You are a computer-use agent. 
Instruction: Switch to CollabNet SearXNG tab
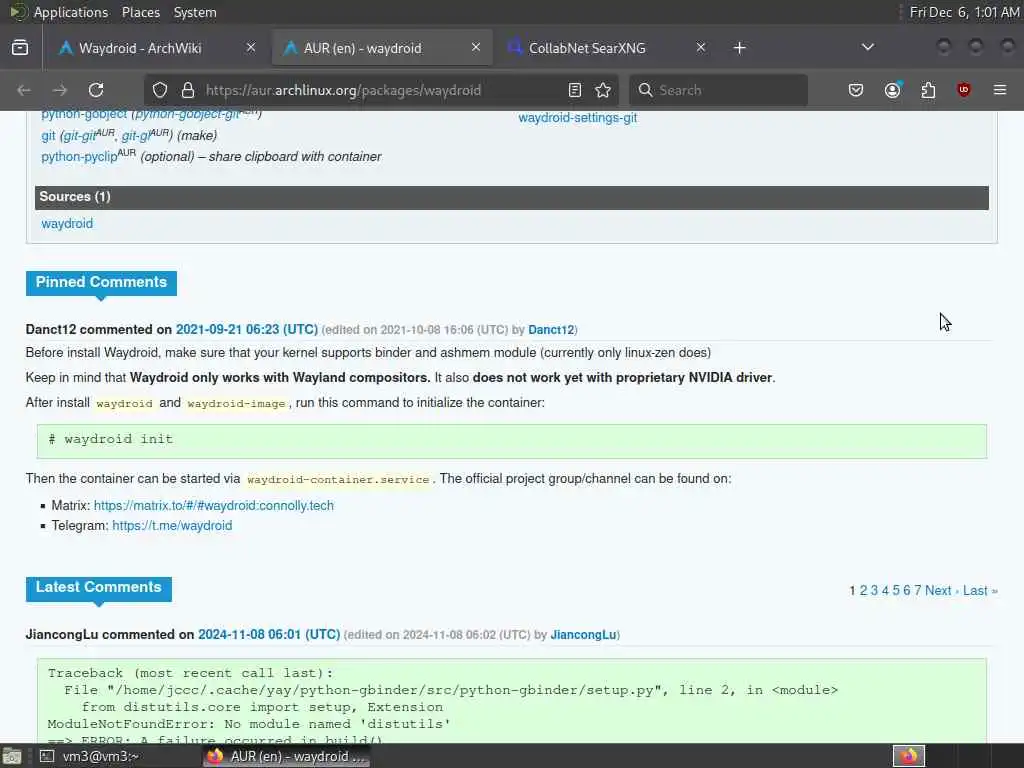[x=606, y=48]
